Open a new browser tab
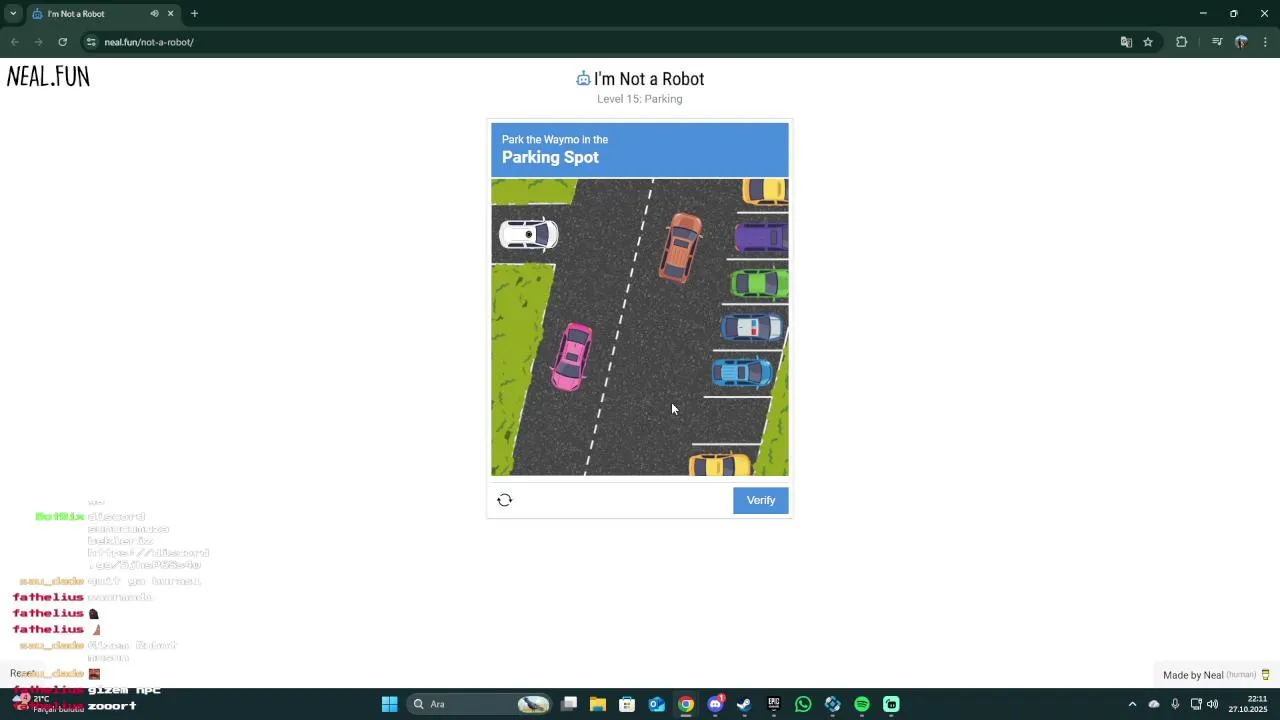 pos(194,14)
